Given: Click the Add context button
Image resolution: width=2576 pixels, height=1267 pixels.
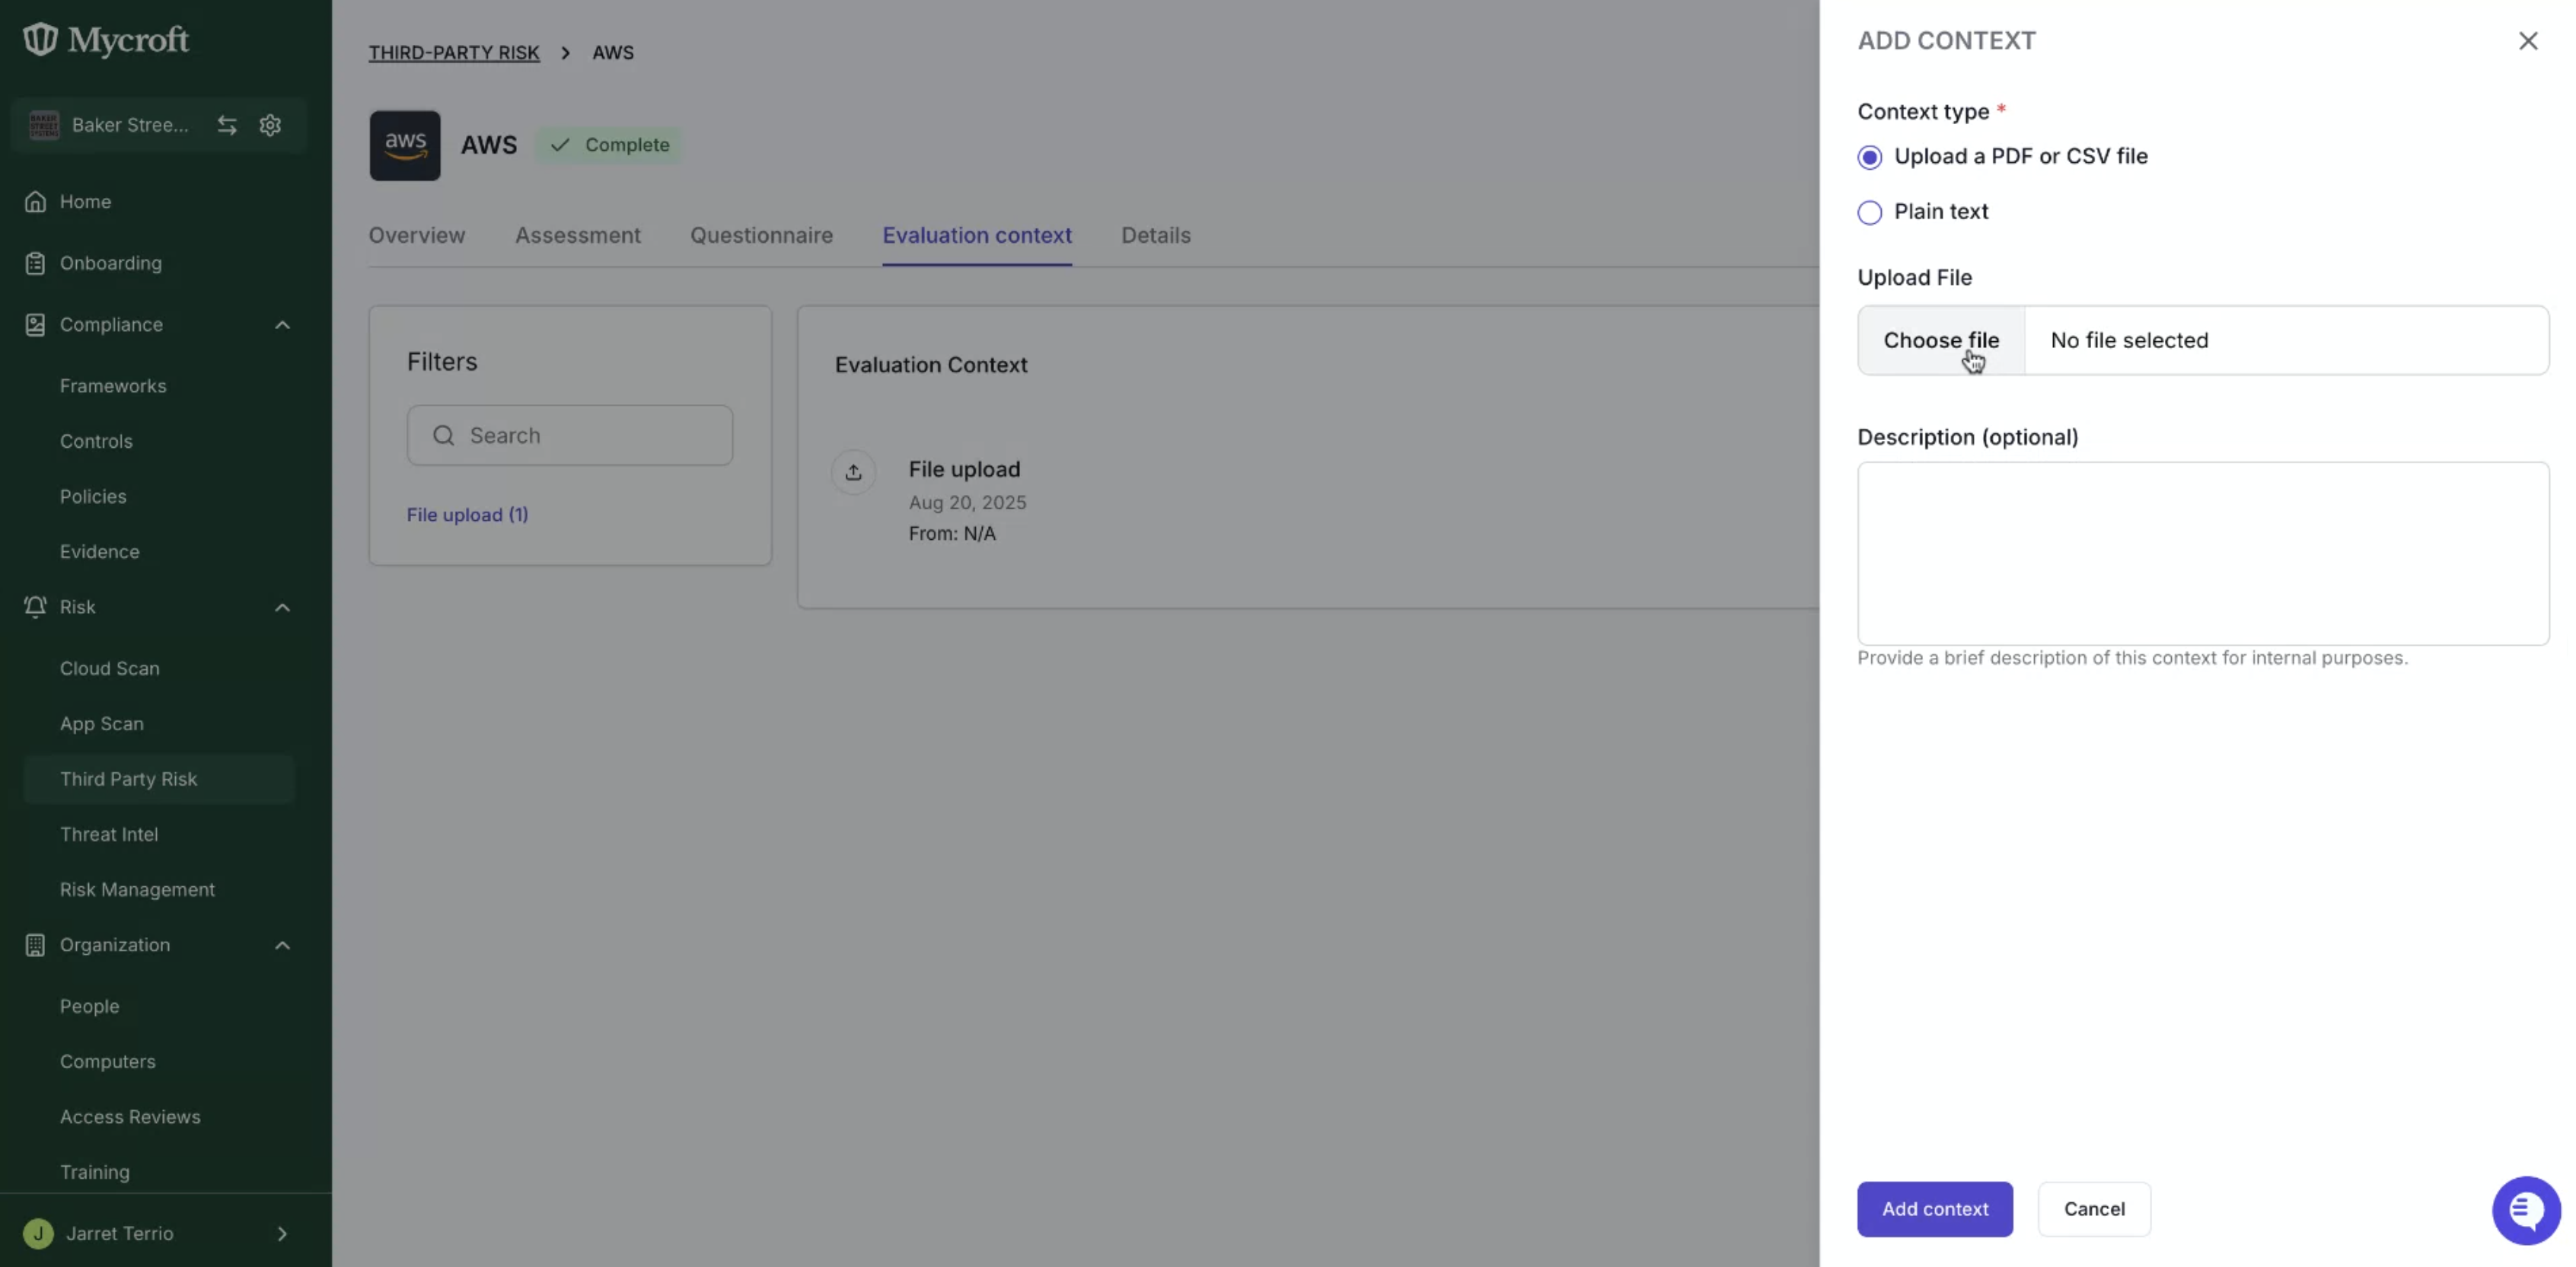Looking at the screenshot, I should pyautogui.click(x=1934, y=1209).
